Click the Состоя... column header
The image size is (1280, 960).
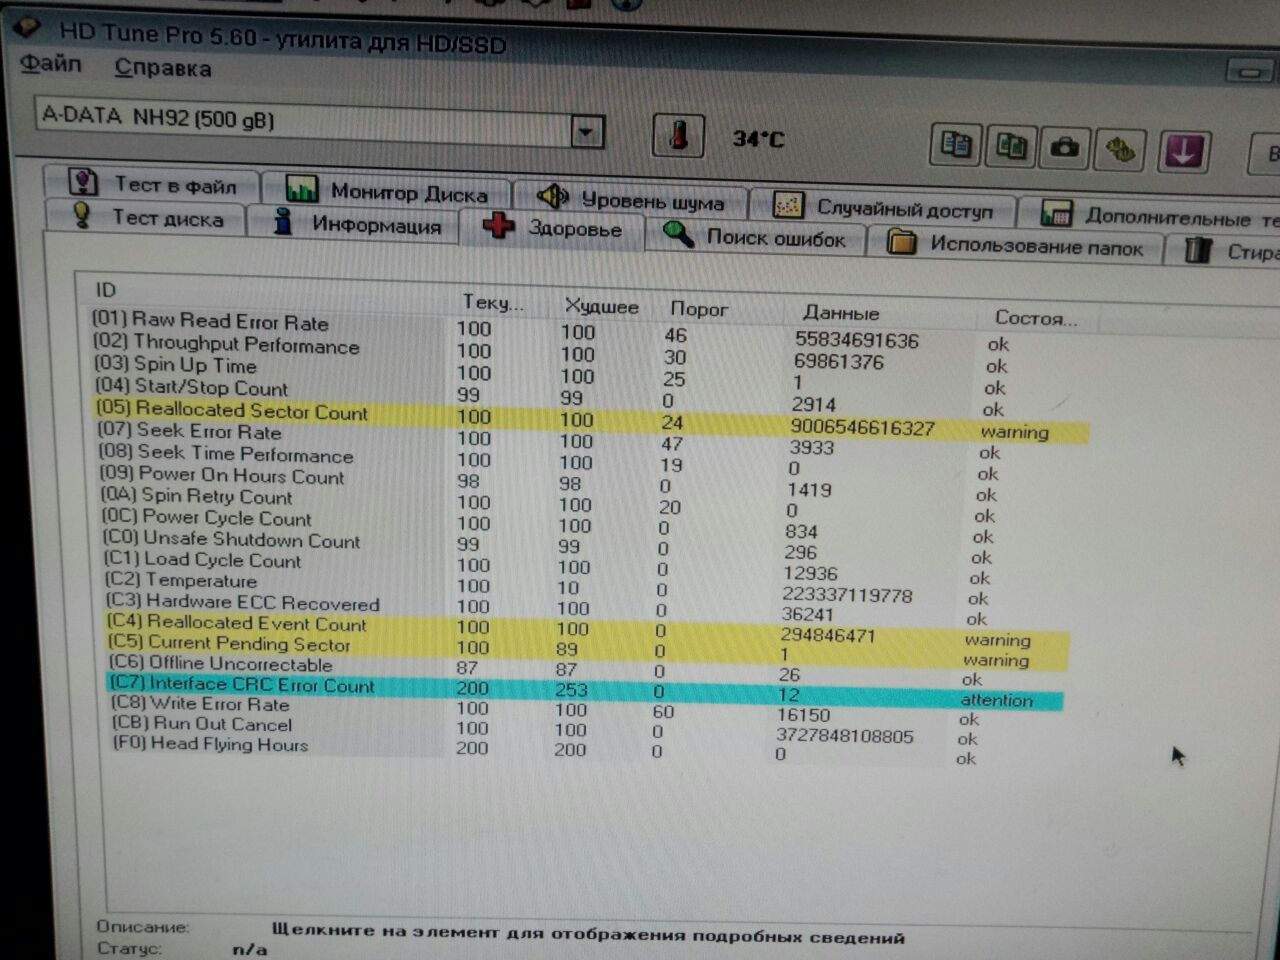click(x=1036, y=318)
